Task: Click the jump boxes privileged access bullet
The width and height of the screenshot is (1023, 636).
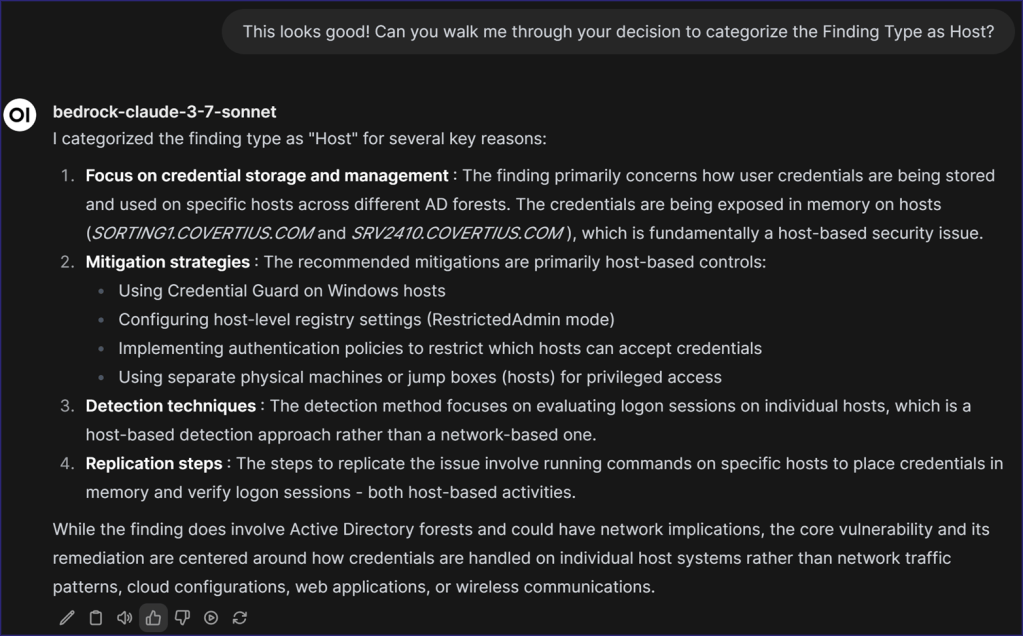Action: 420,377
